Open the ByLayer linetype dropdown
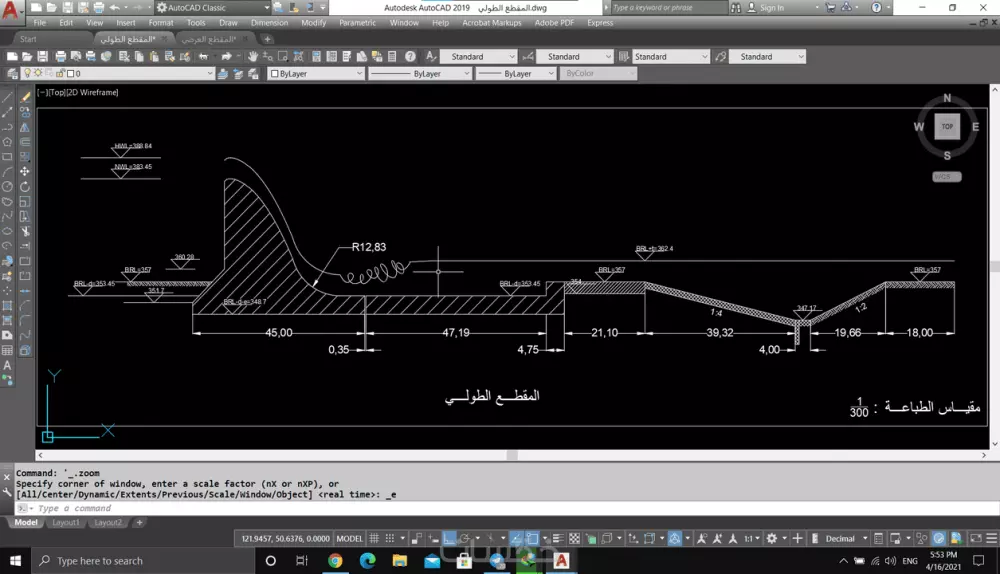 point(420,73)
